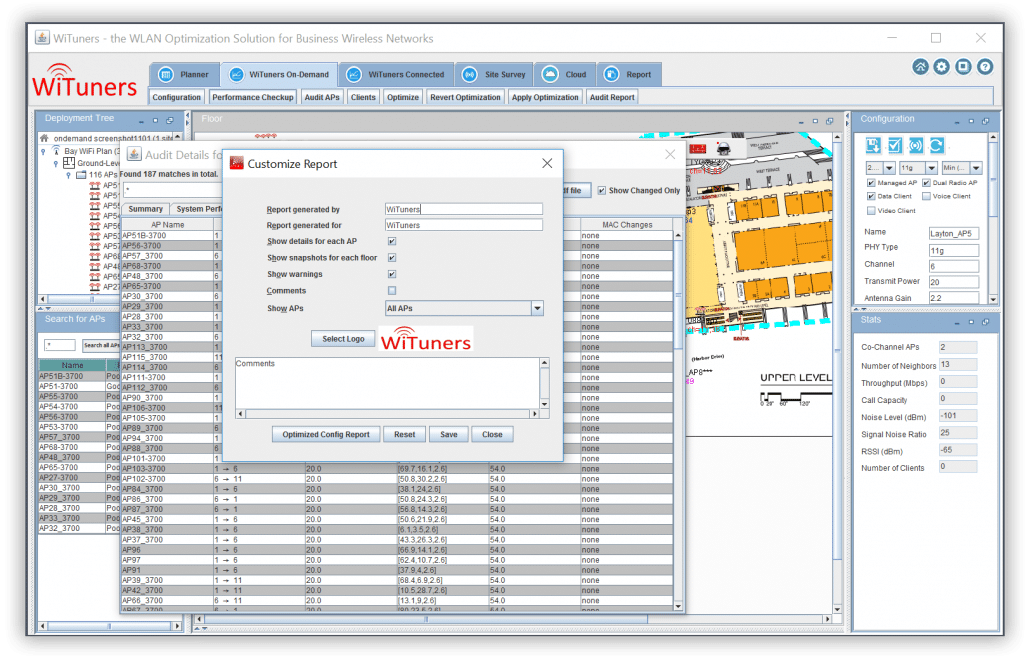Toggle the Managed AP checkbox
Screen dimensions: 1030x659
tap(871, 183)
